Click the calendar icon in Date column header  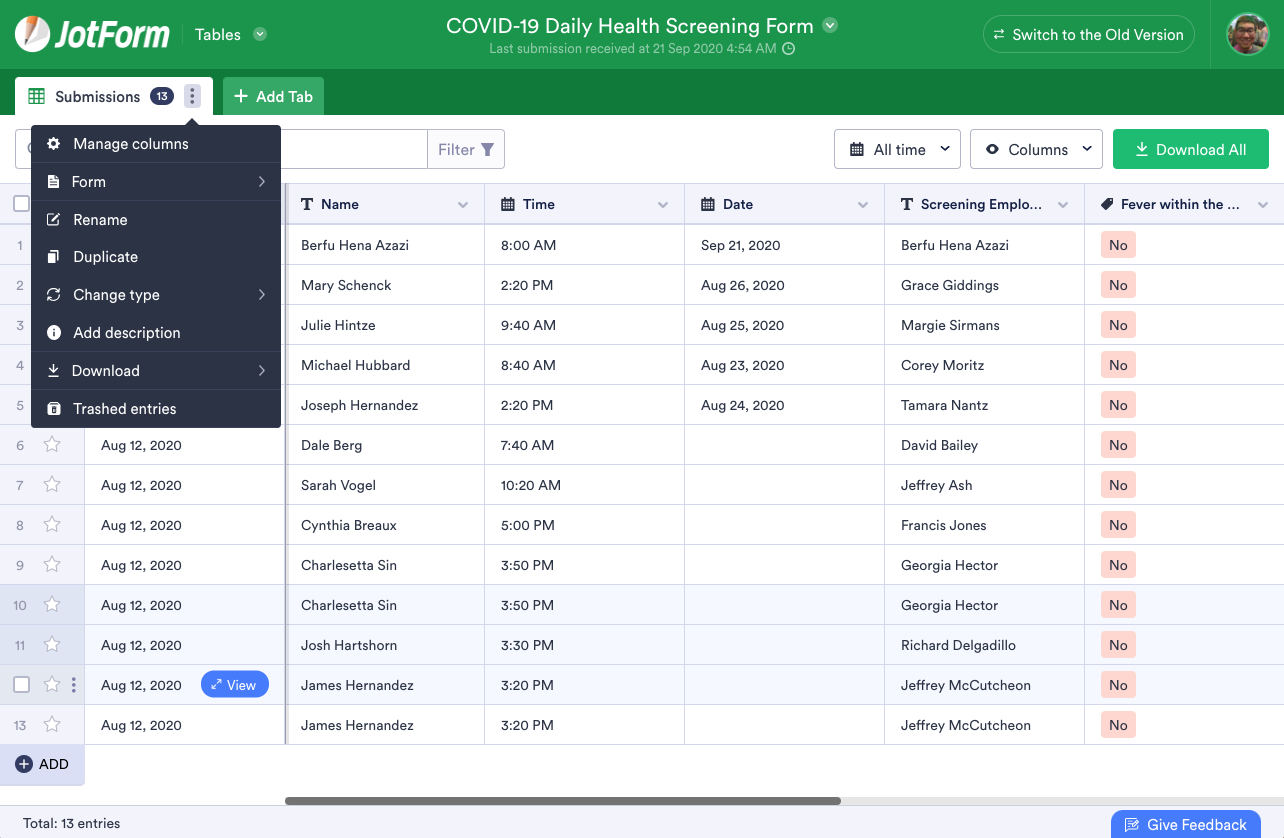[x=708, y=204]
